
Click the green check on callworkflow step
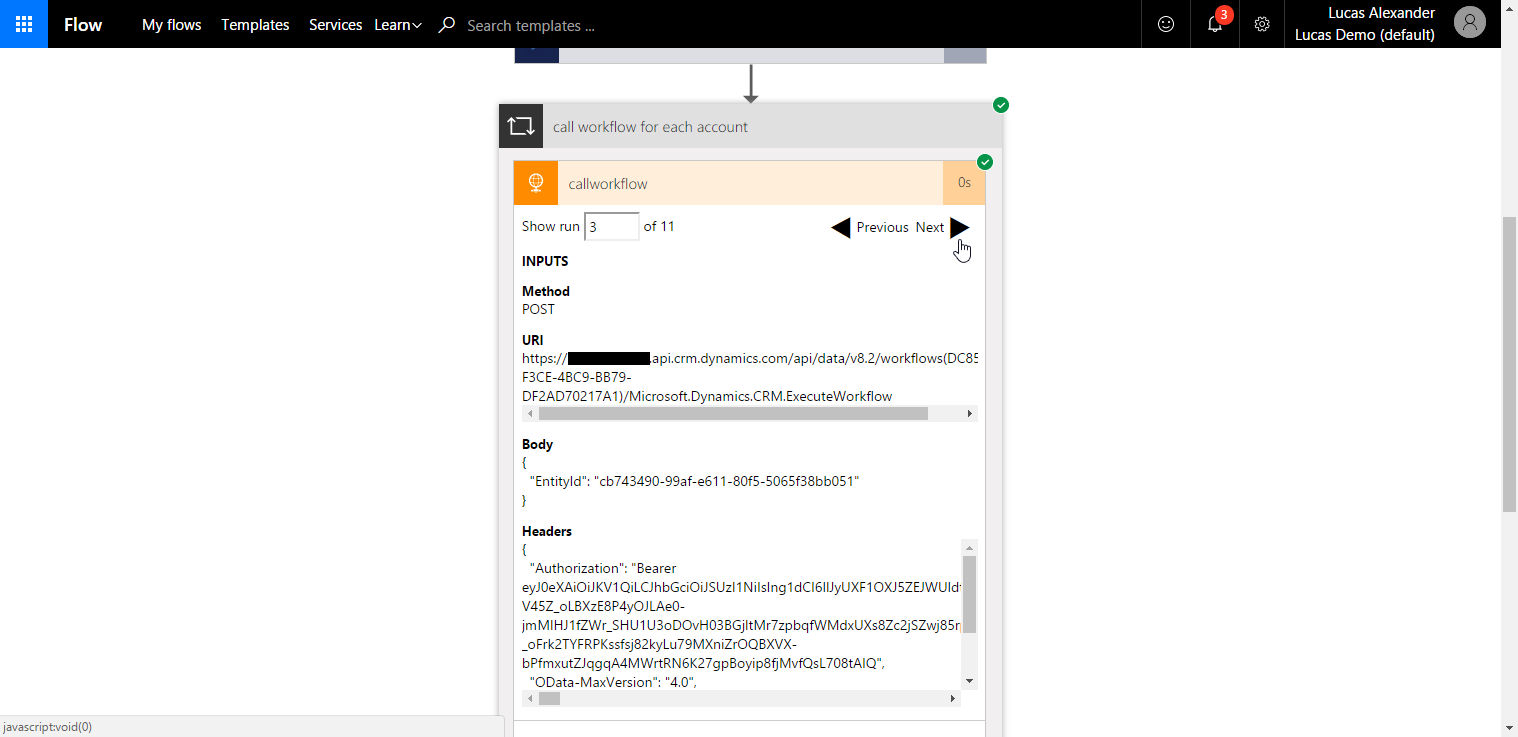(985, 162)
